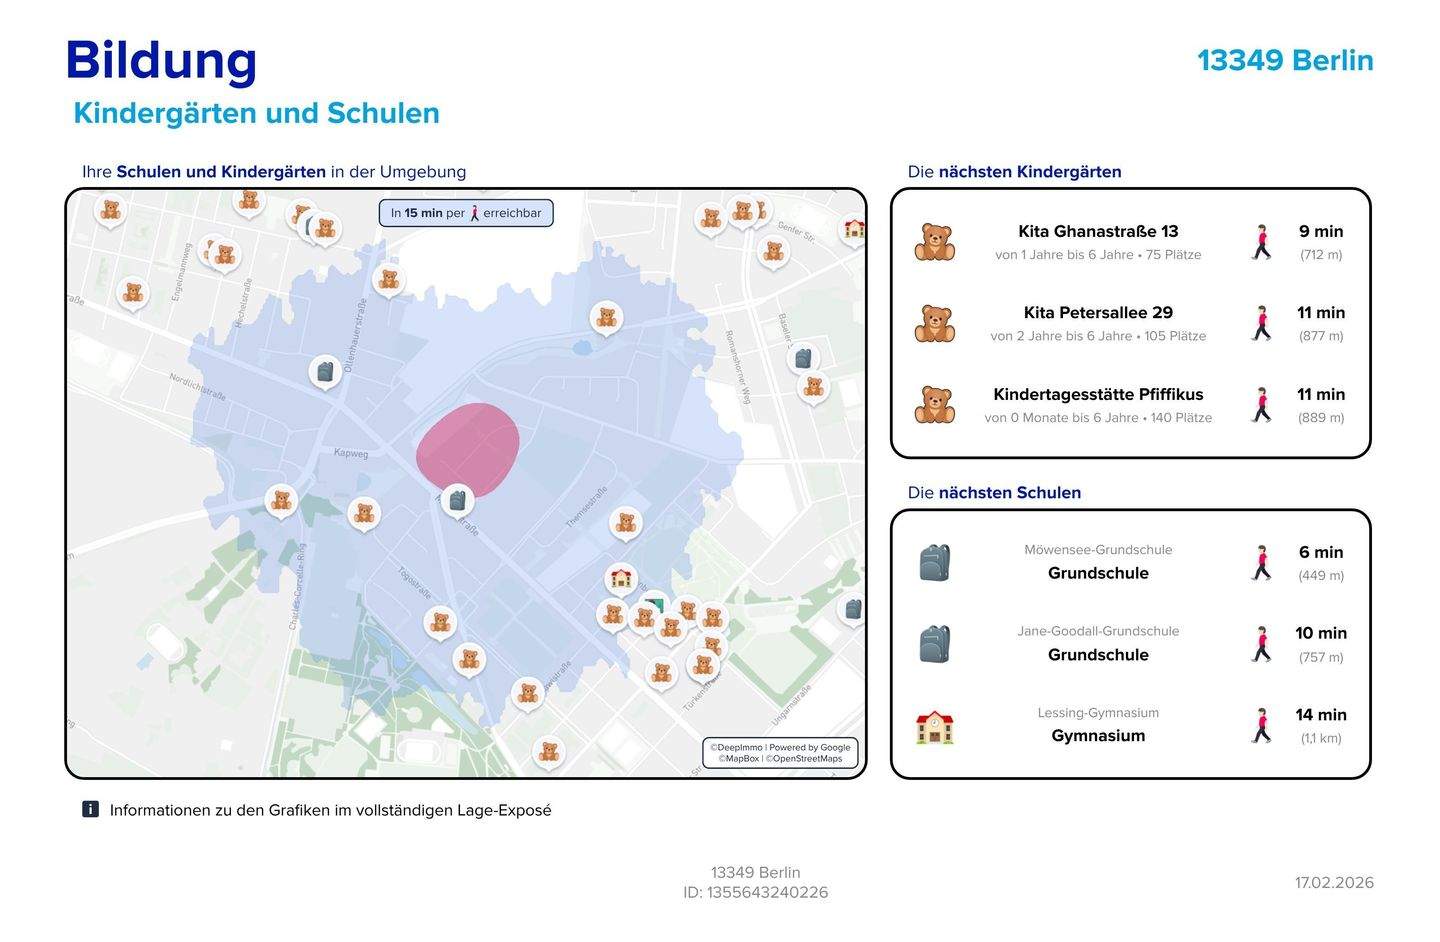Click the school building icon for Lessing-Gymnasium
This screenshot has width=1440, height=942.
934,727
